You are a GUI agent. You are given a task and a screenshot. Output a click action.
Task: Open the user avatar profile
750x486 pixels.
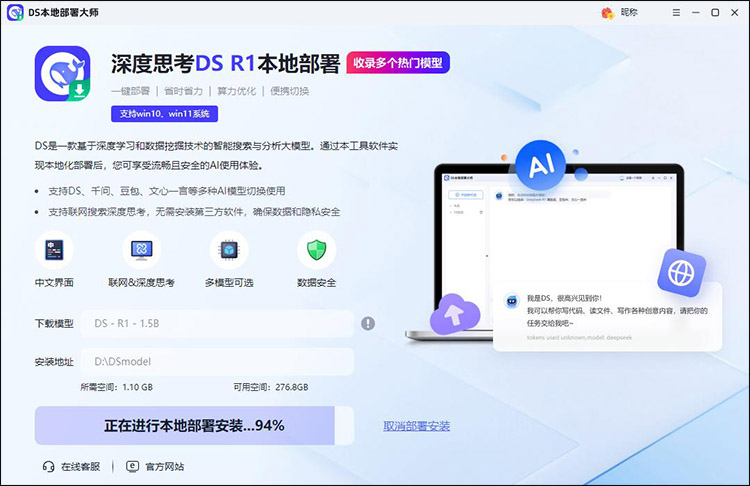click(607, 13)
